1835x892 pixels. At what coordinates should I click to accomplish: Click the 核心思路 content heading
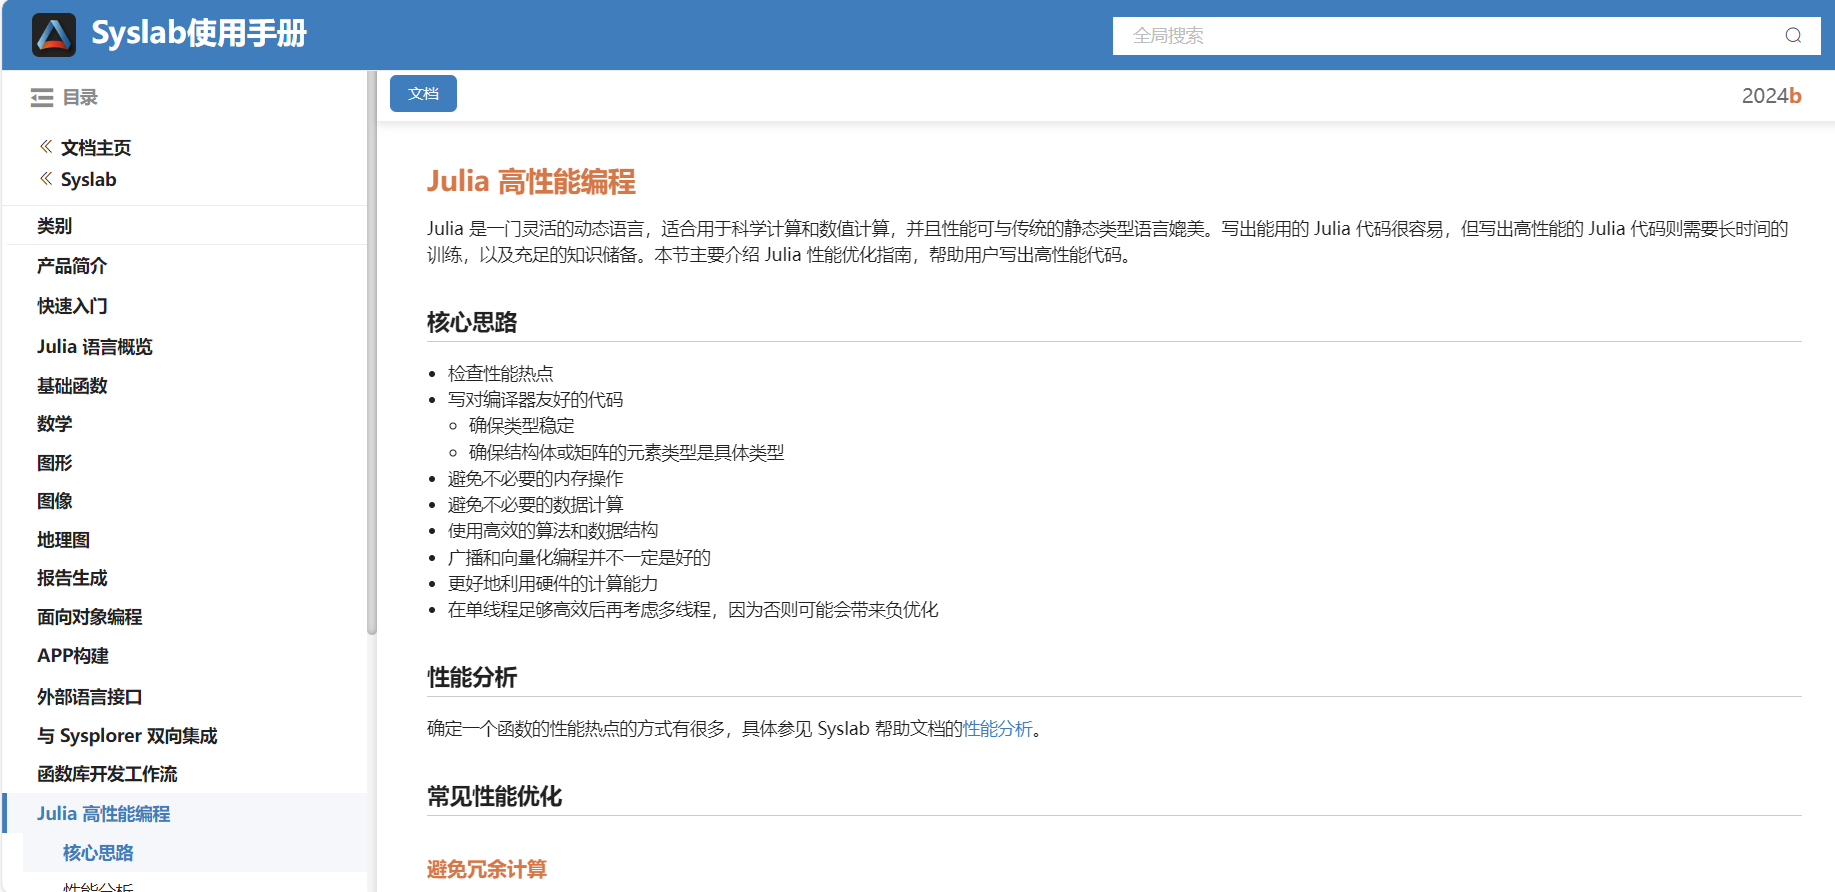coord(472,323)
